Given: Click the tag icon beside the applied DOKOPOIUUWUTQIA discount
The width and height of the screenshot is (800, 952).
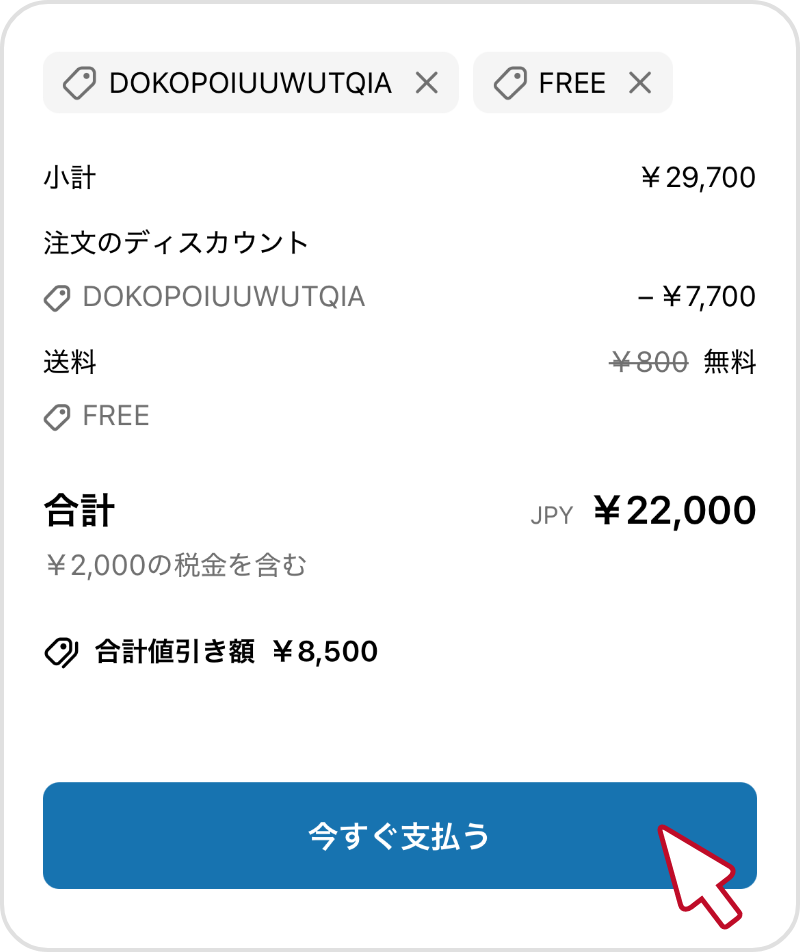Looking at the screenshot, I should [57, 298].
